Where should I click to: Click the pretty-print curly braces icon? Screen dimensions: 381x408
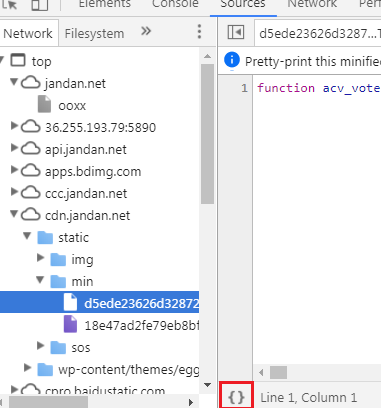pos(236,397)
